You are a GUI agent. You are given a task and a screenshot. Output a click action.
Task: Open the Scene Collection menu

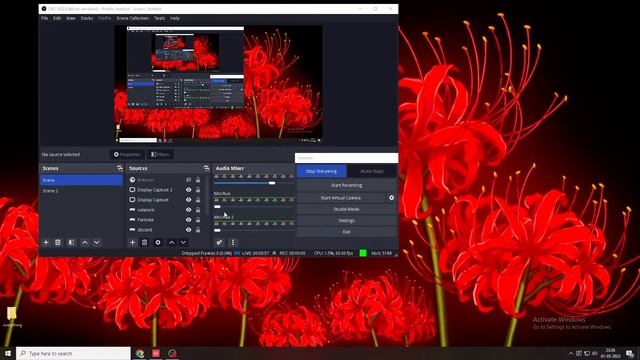click(133, 18)
